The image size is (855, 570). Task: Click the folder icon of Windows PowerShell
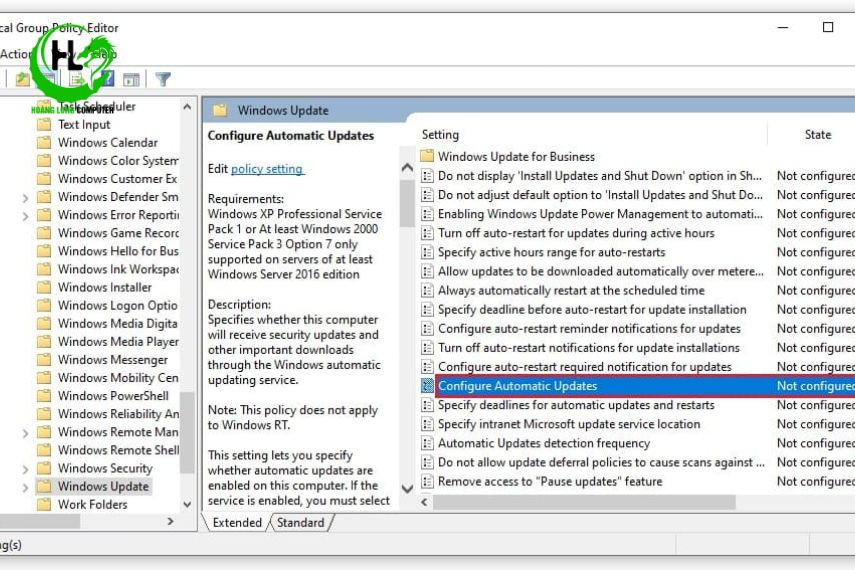click(x=44, y=395)
